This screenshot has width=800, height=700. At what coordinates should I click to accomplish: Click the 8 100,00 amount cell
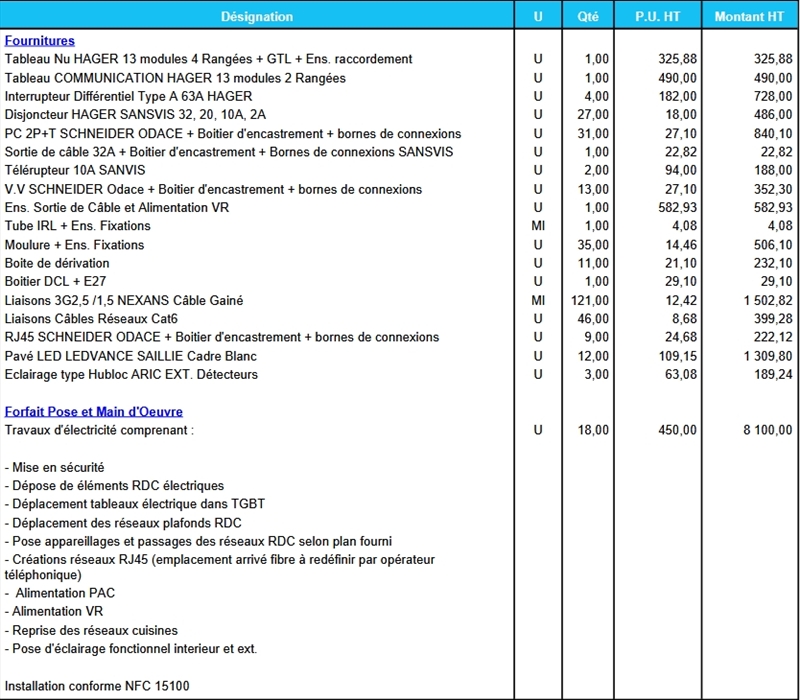click(x=767, y=430)
